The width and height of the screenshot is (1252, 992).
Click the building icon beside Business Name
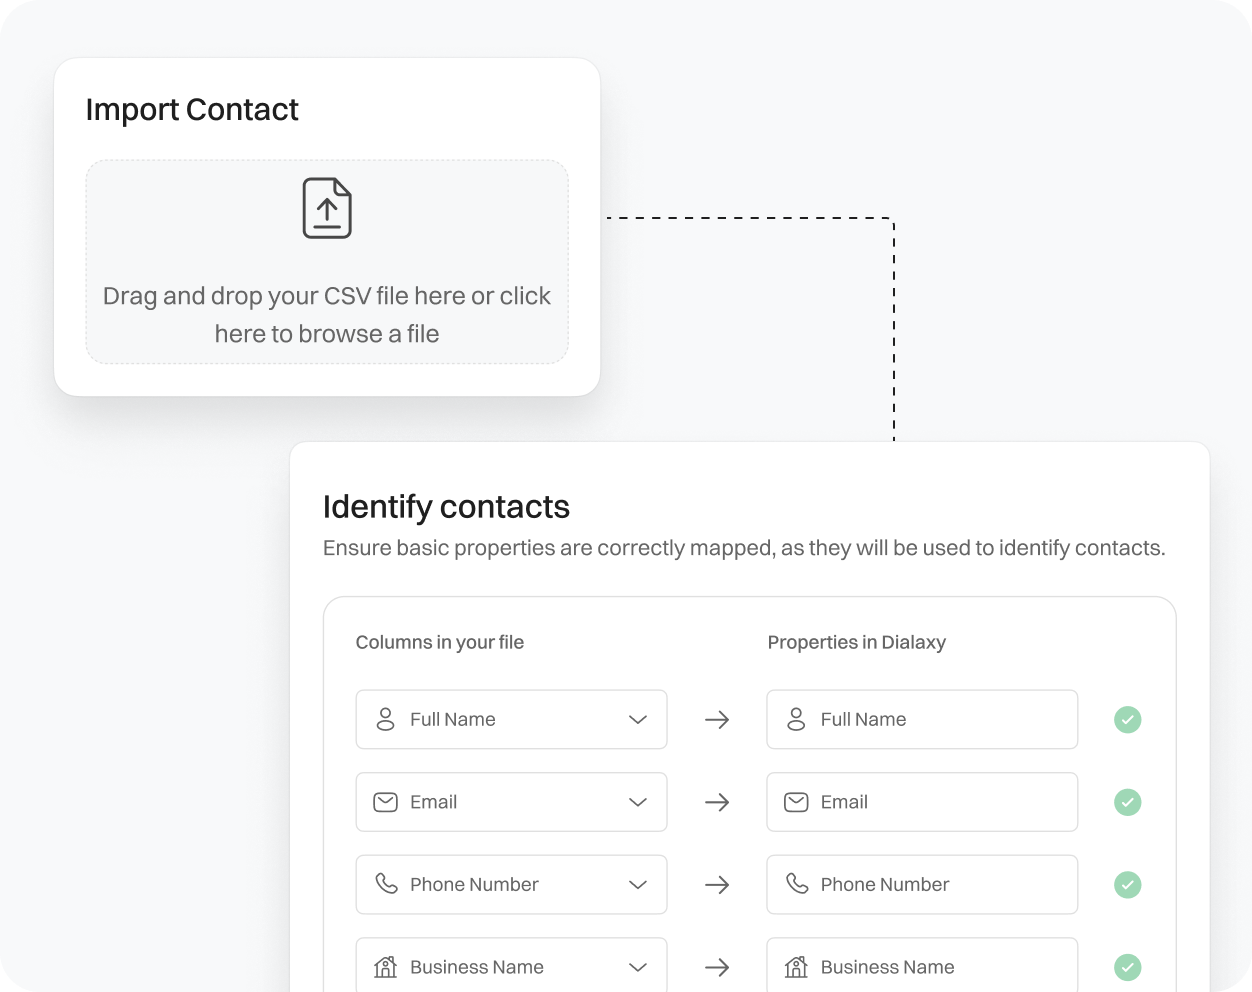point(385,967)
